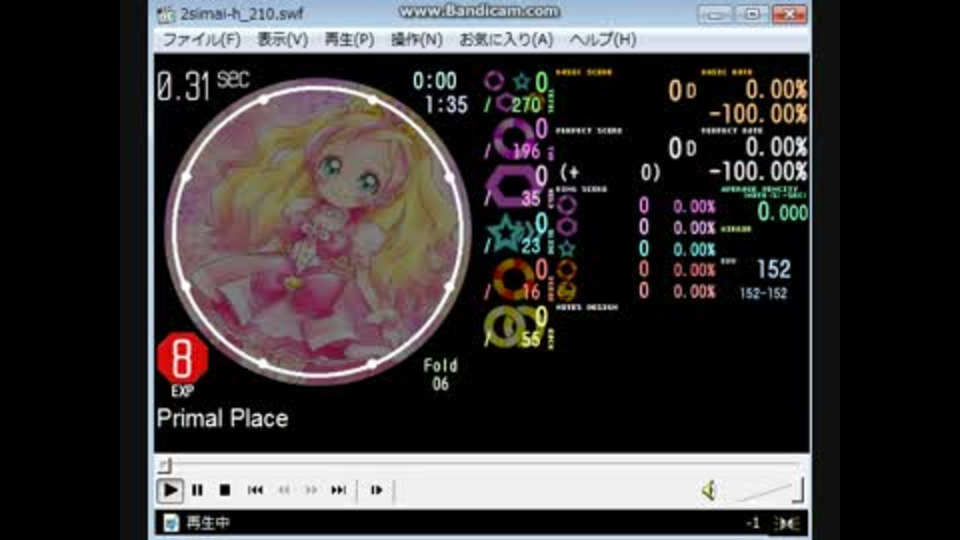
Task: Pause playback with the pause button
Action: 197,490
